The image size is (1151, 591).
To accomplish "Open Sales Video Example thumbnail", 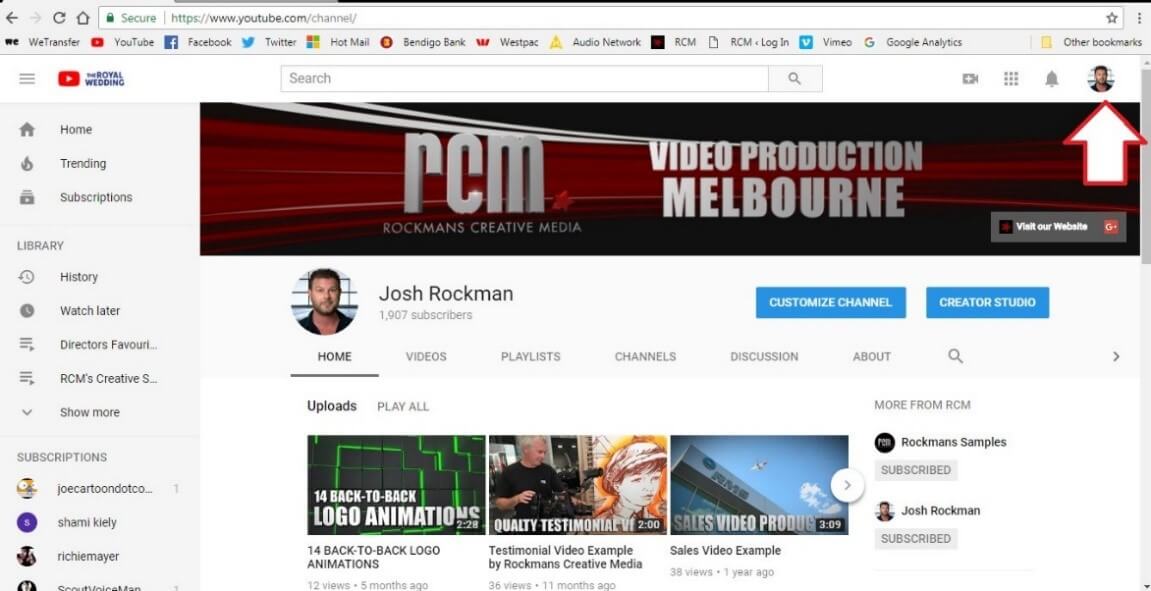I will (x=760, y=485).
